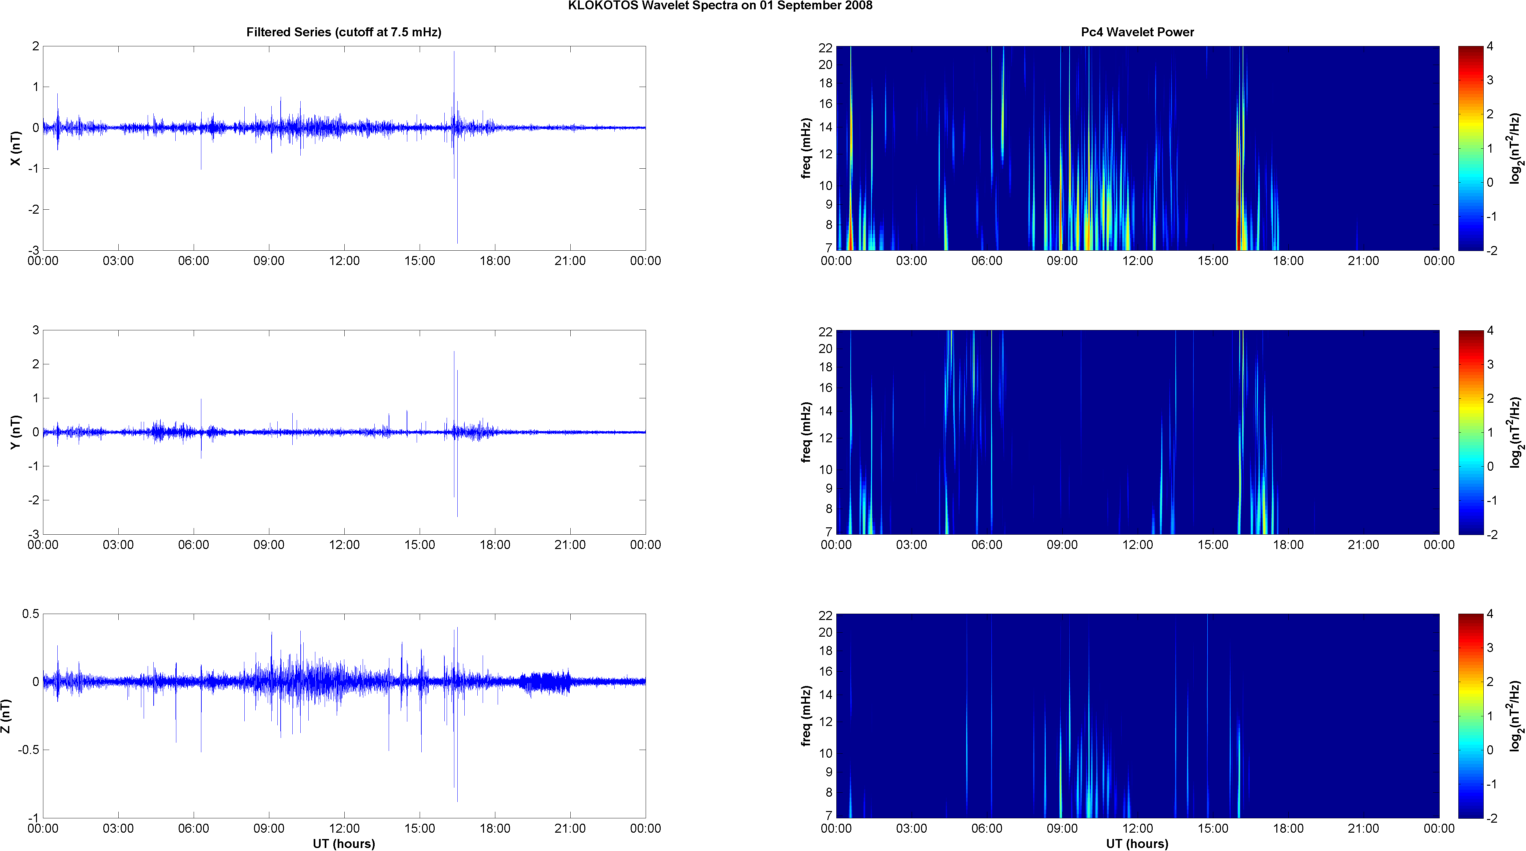Click dense burst near 19:30 in Z series
The height and width of the screenshot is (851, 1526).
coord(545,682)
